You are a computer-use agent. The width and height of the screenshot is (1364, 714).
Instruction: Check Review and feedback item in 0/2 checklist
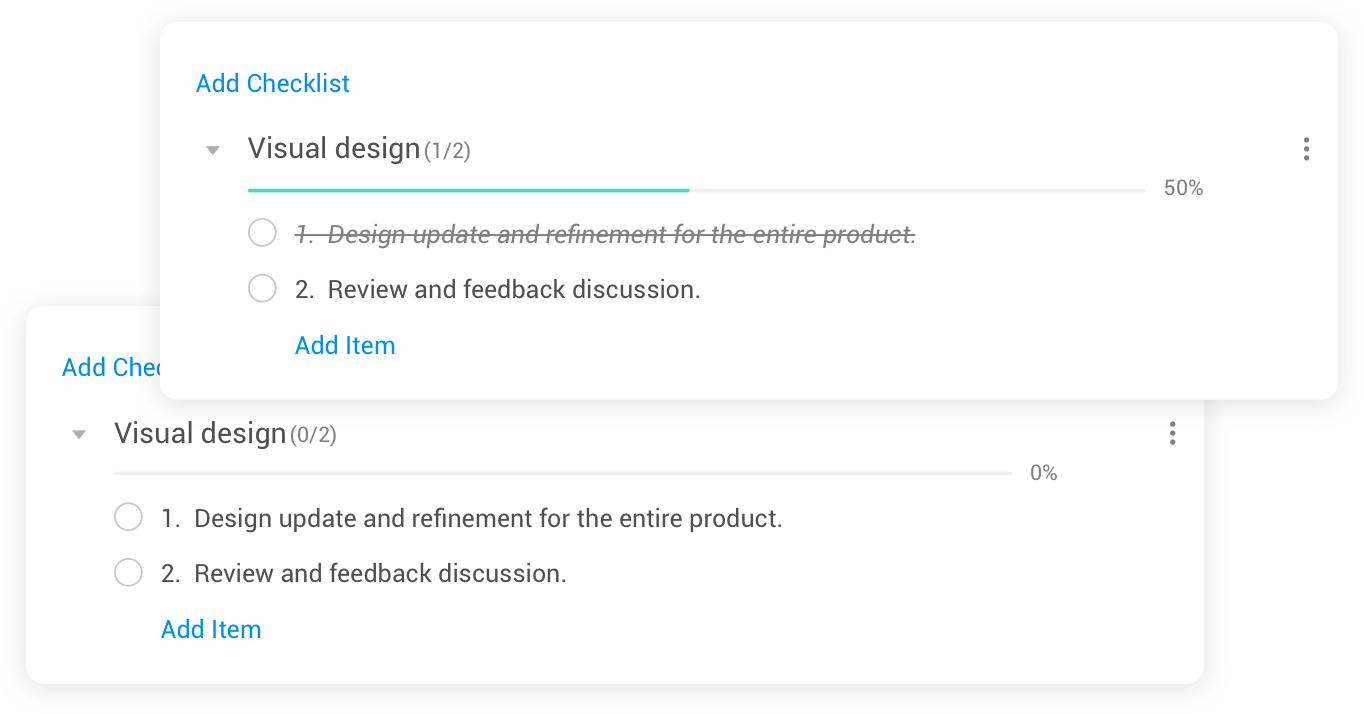(128, 573)
